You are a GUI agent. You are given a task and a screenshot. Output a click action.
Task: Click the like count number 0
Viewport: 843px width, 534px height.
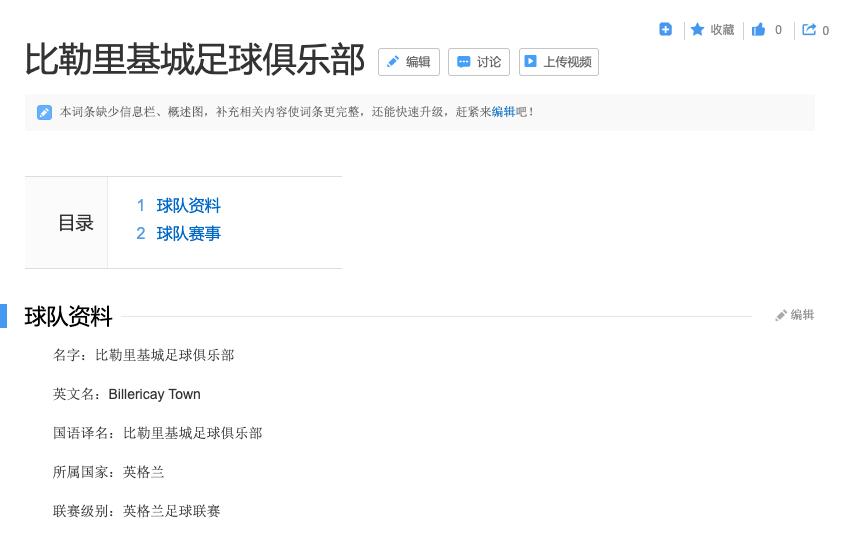[x=778, y=30]
